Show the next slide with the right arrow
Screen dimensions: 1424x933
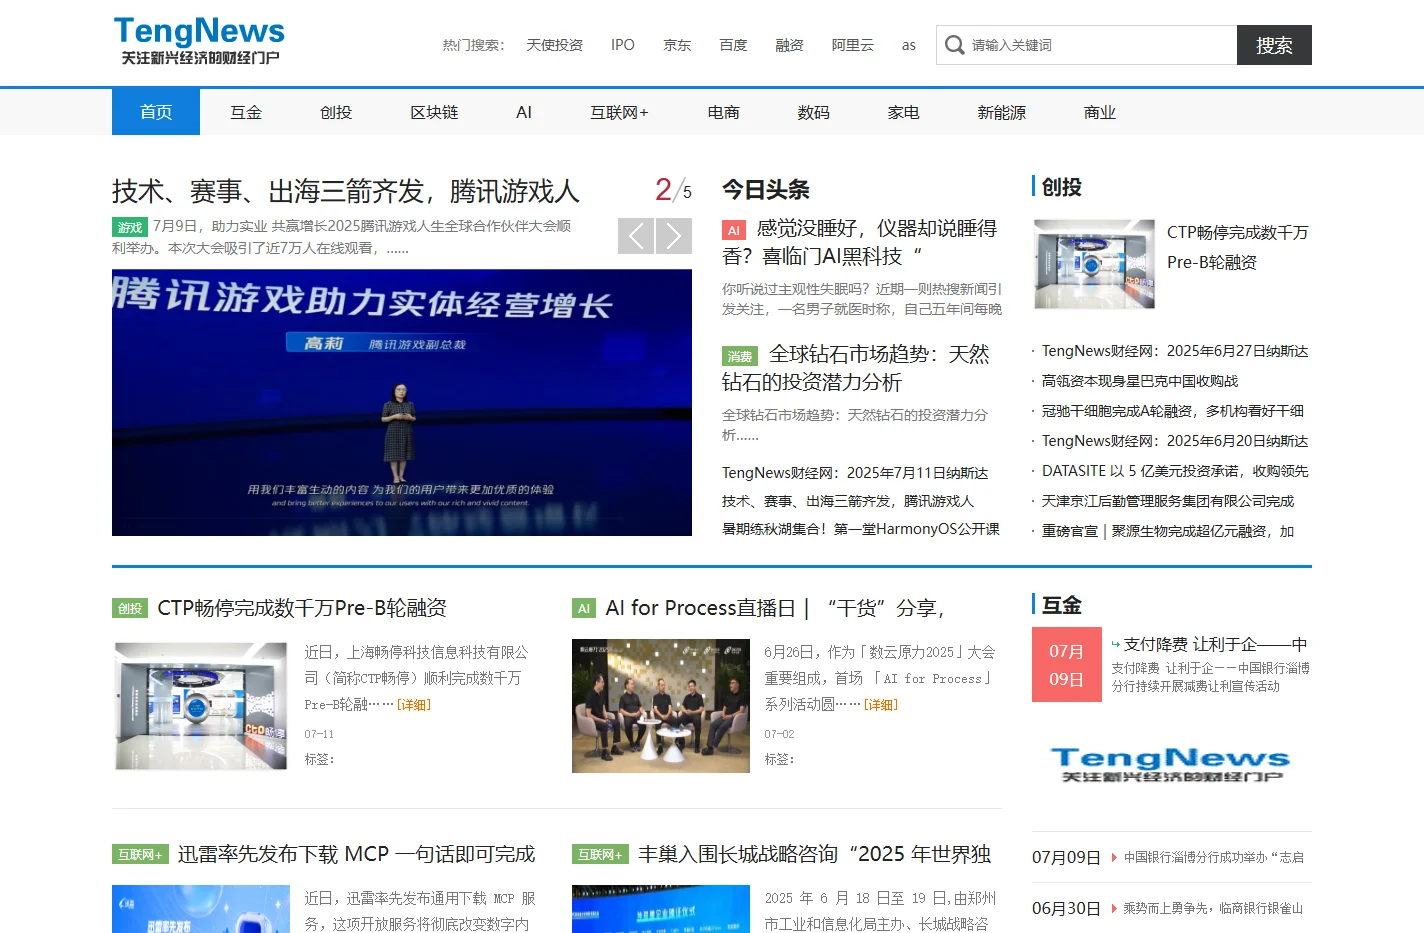tap(674, 236)
